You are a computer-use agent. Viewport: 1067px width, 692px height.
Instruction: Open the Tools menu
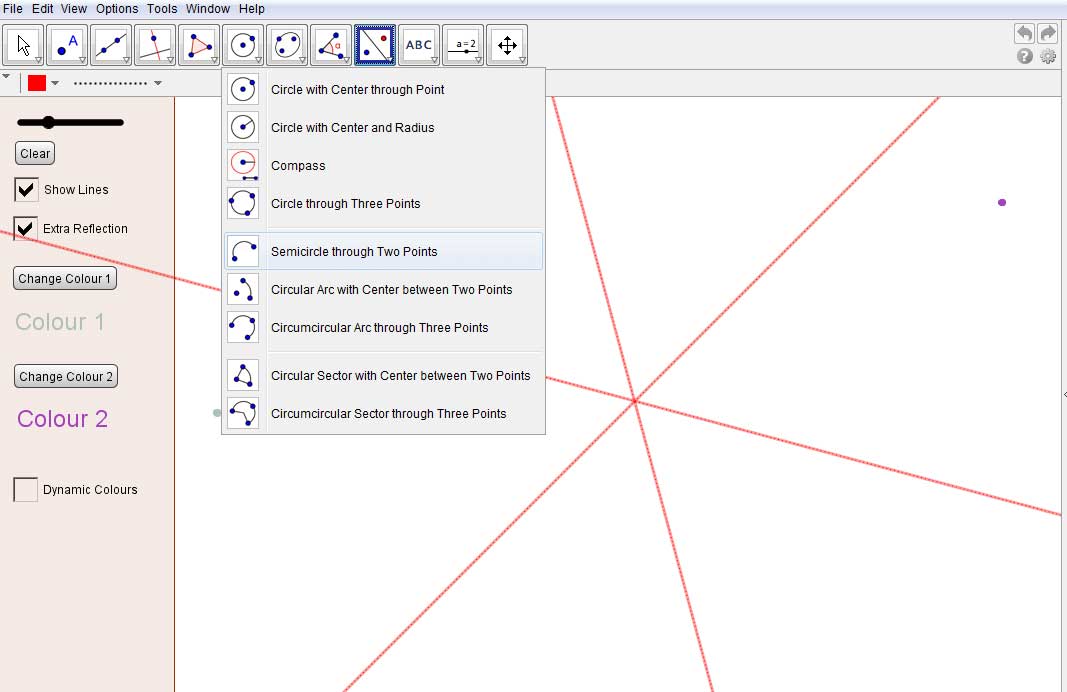coord(162,8)
